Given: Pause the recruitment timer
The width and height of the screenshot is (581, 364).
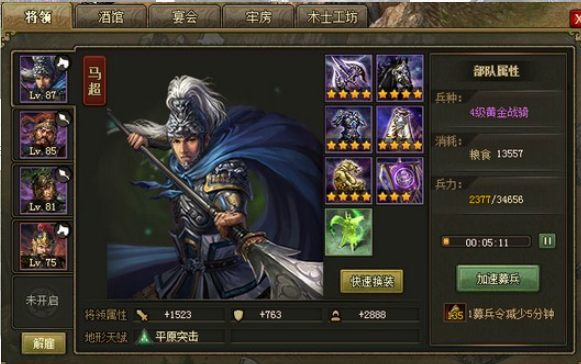Looking at the screenshot, I should tap(547, 241).
